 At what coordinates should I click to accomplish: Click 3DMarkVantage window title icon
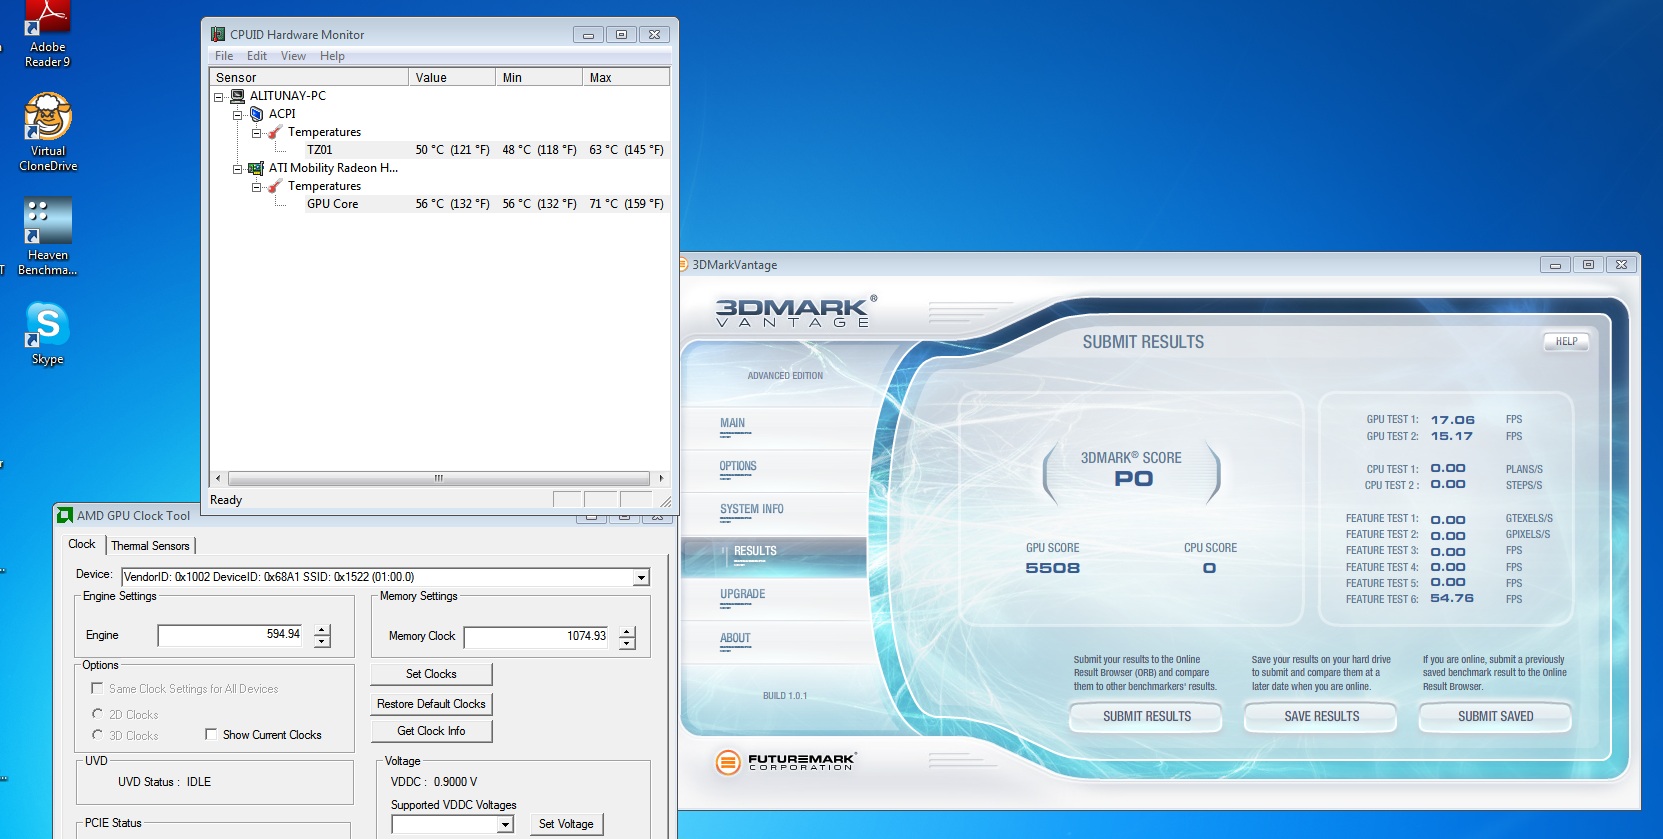[683, 265]
